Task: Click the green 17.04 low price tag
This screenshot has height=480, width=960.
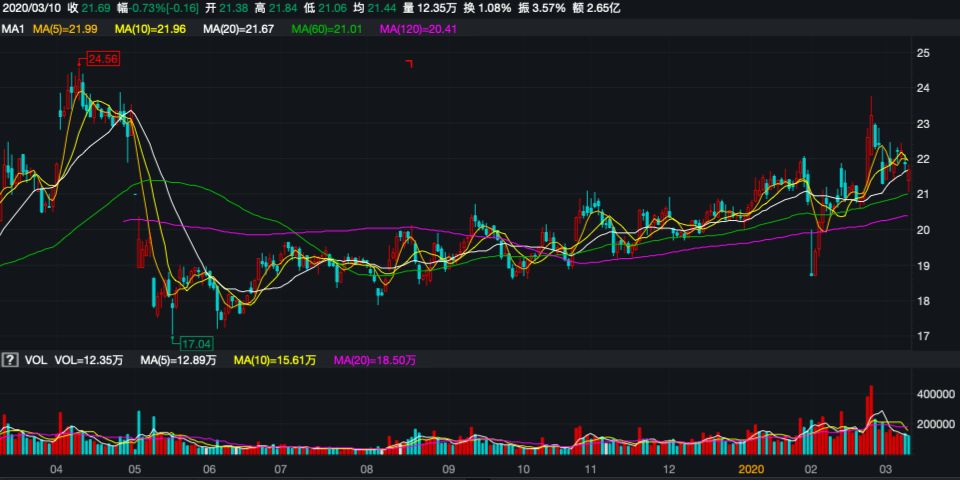Action: click(x=190, y=343)
